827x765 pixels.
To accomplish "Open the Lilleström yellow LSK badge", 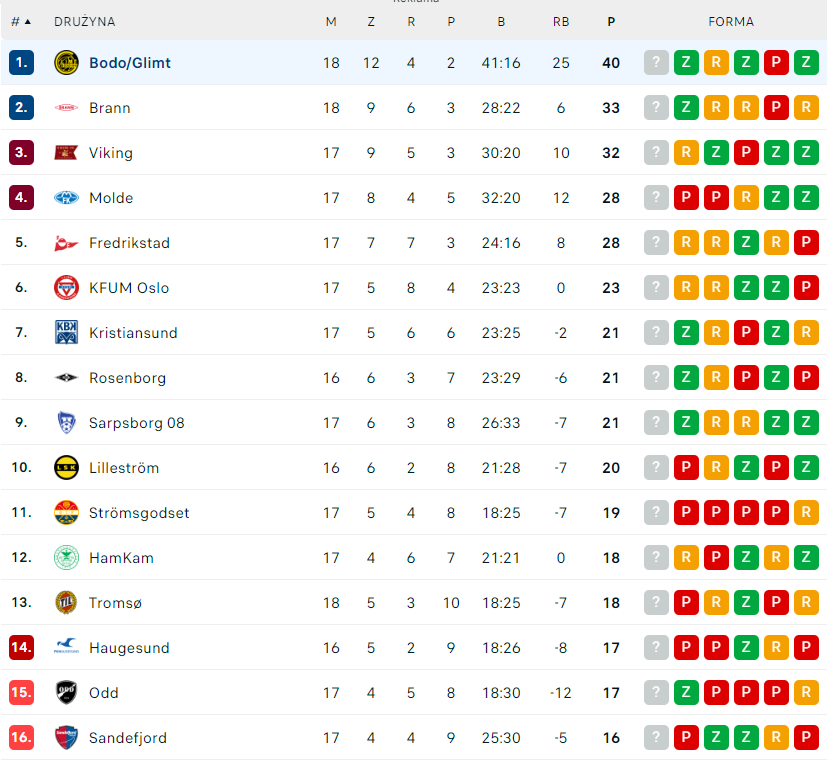I will 66,468.
